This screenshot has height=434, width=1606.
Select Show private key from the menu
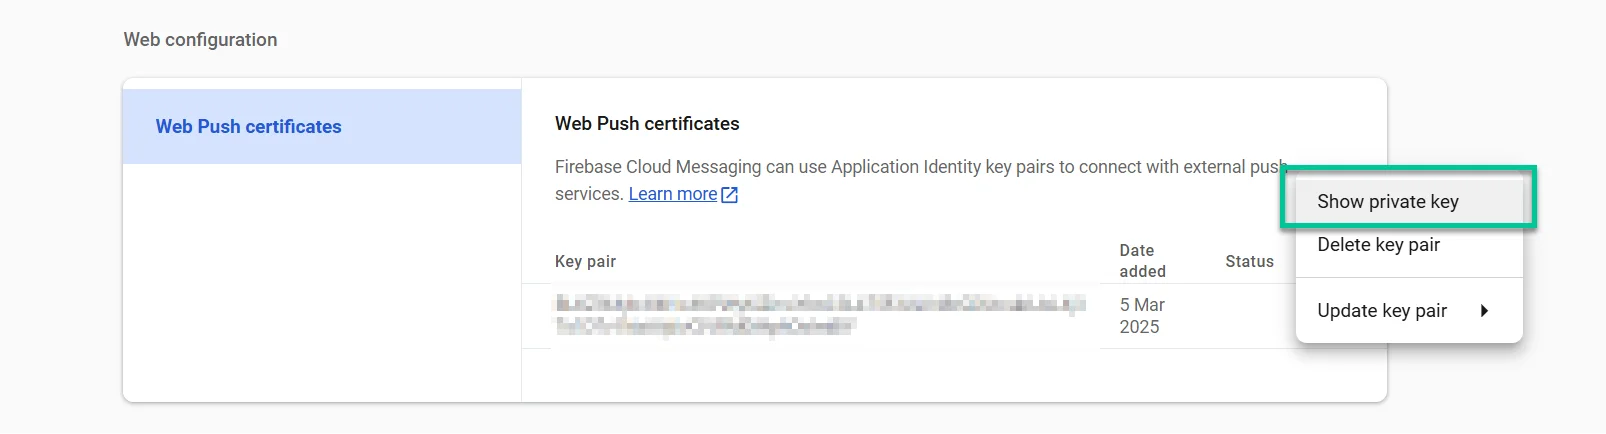(1387, 202)
